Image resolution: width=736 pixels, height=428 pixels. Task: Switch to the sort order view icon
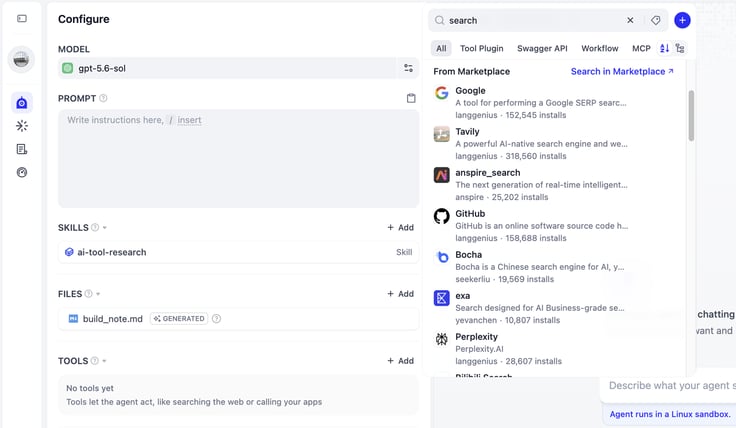coord(664,48)
